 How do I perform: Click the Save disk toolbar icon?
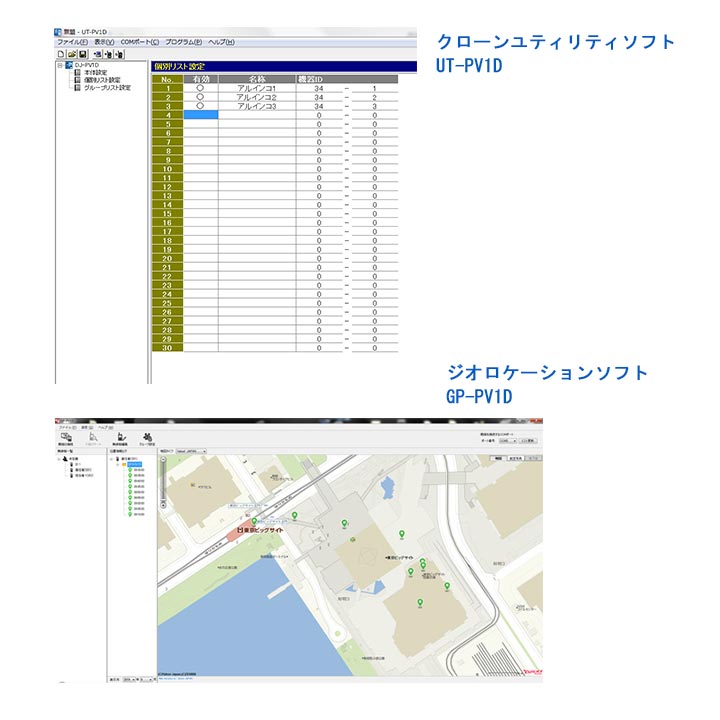(83, 54)
